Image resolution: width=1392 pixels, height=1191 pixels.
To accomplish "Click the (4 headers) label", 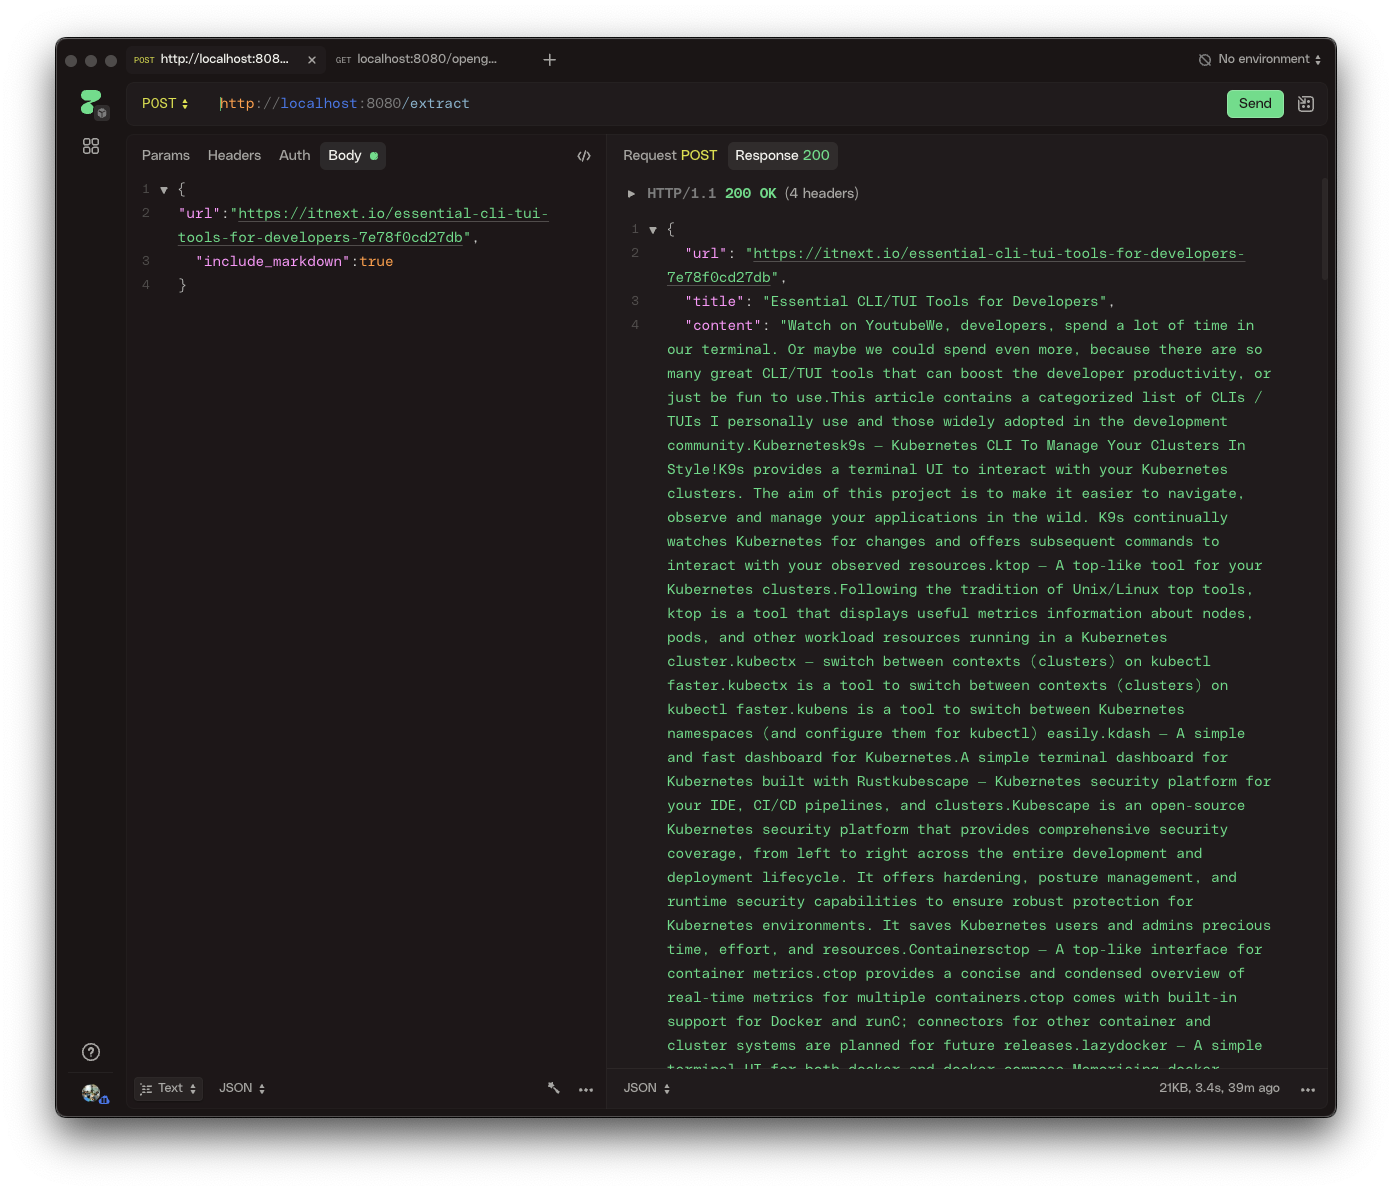I will [x=822, y=194].
